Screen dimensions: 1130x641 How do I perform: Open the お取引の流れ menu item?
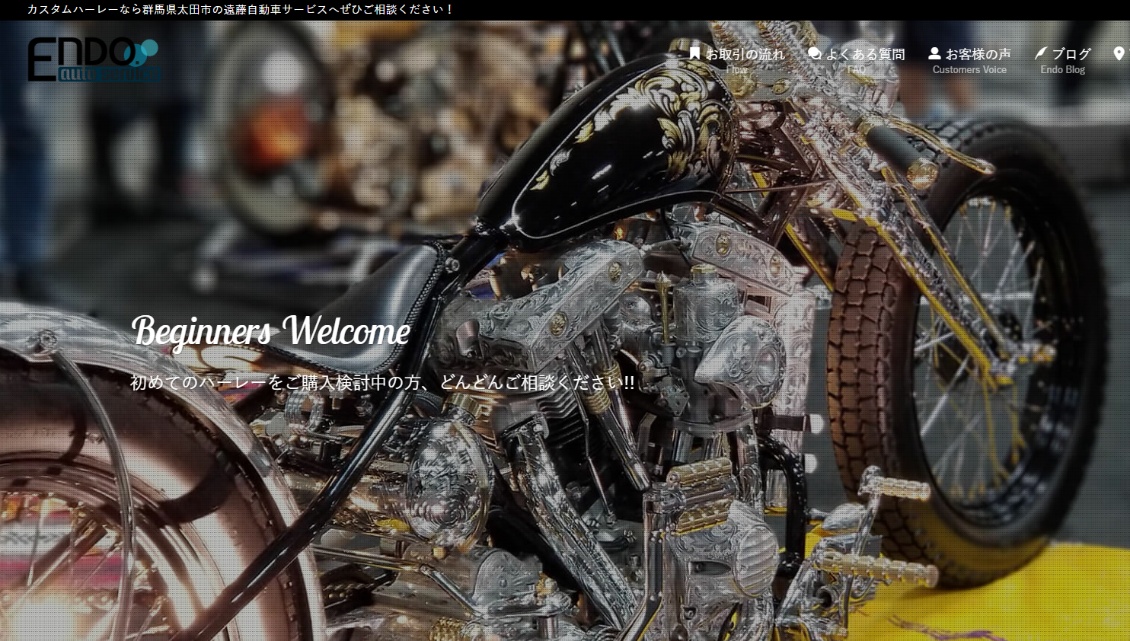[x=745, y=54]
